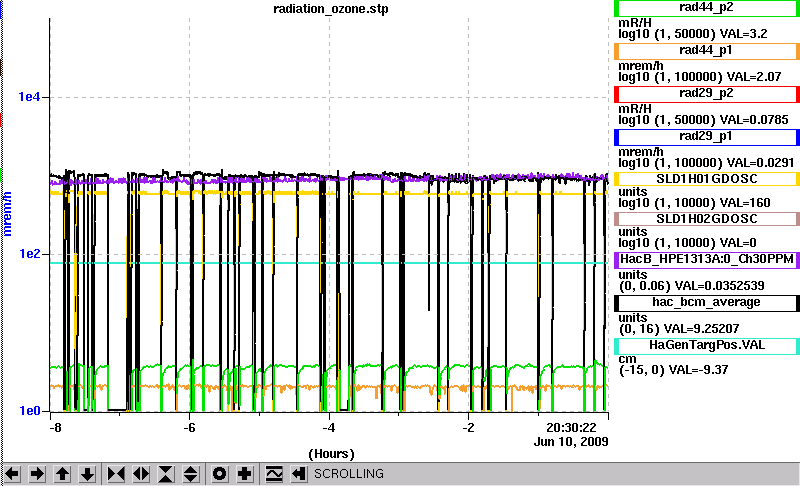Shift the plot up with the up arrow
The height and width of the screenshot is (486, 800).
(63, 474)
